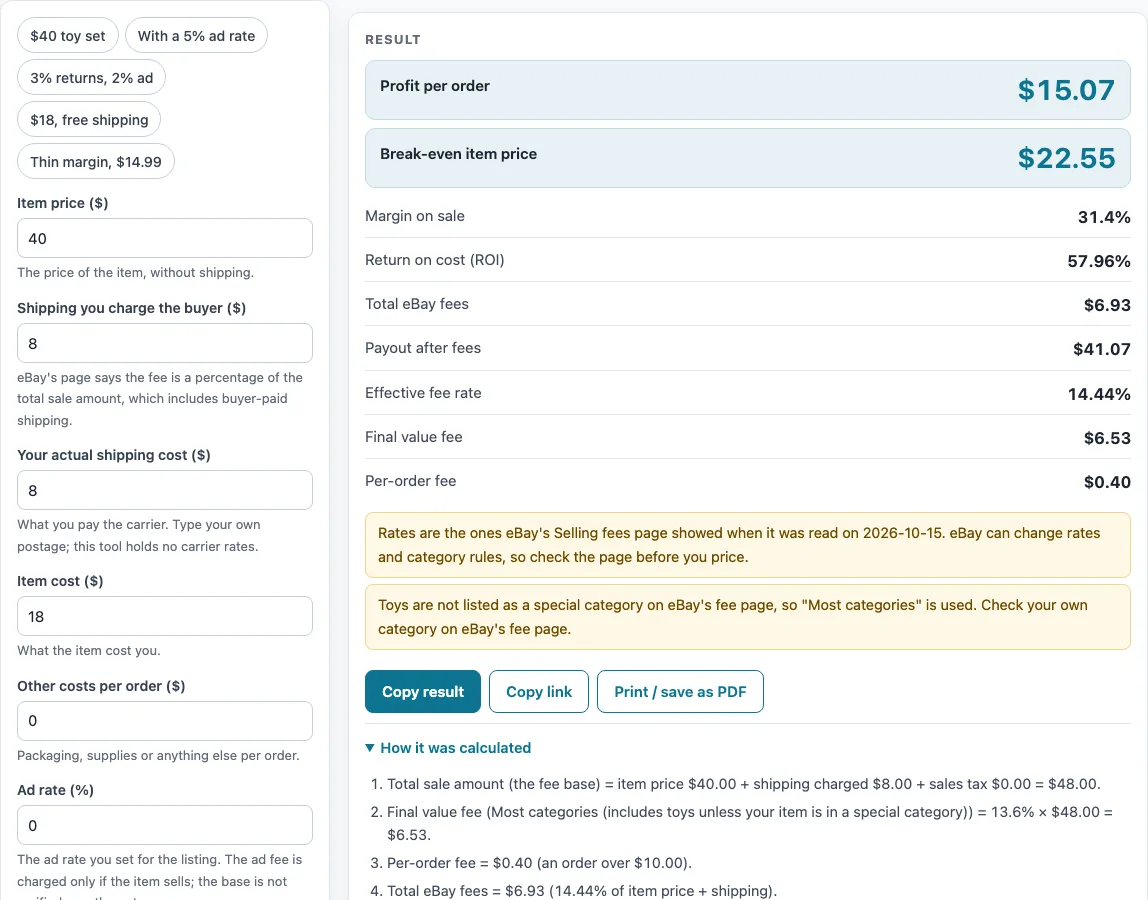Select the Break-even item price $22.55
This screenshot has height=900, width=1148.
pyautogui.click(x=1066, y=158)
